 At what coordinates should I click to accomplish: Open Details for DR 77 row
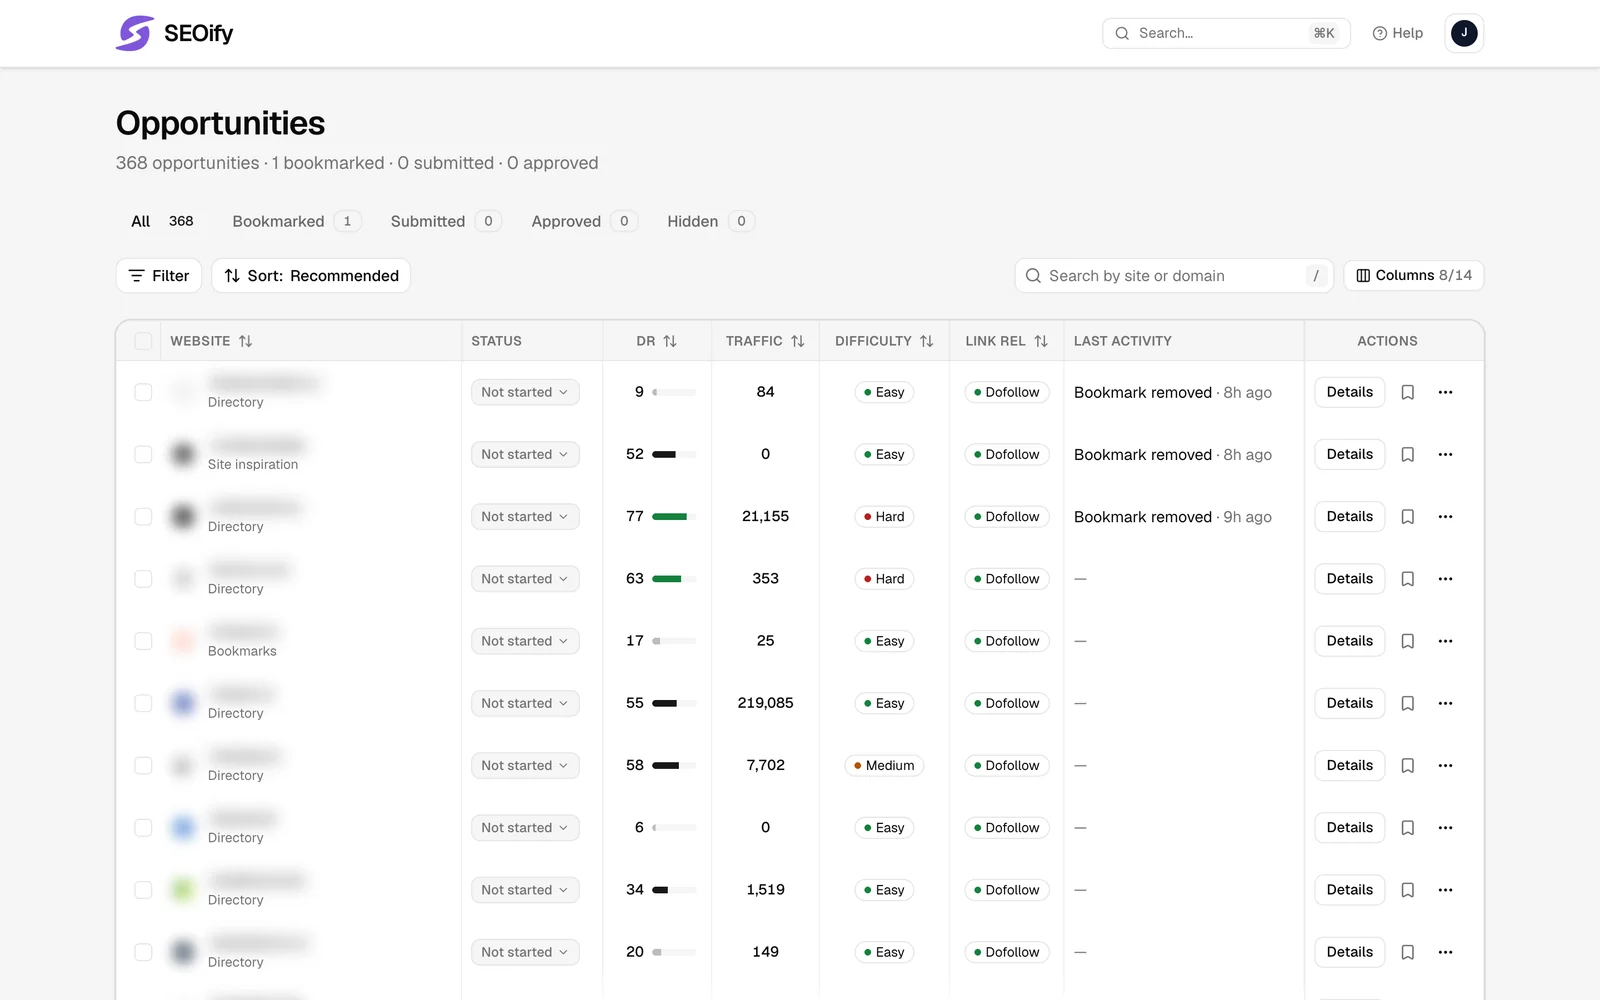1349,516
